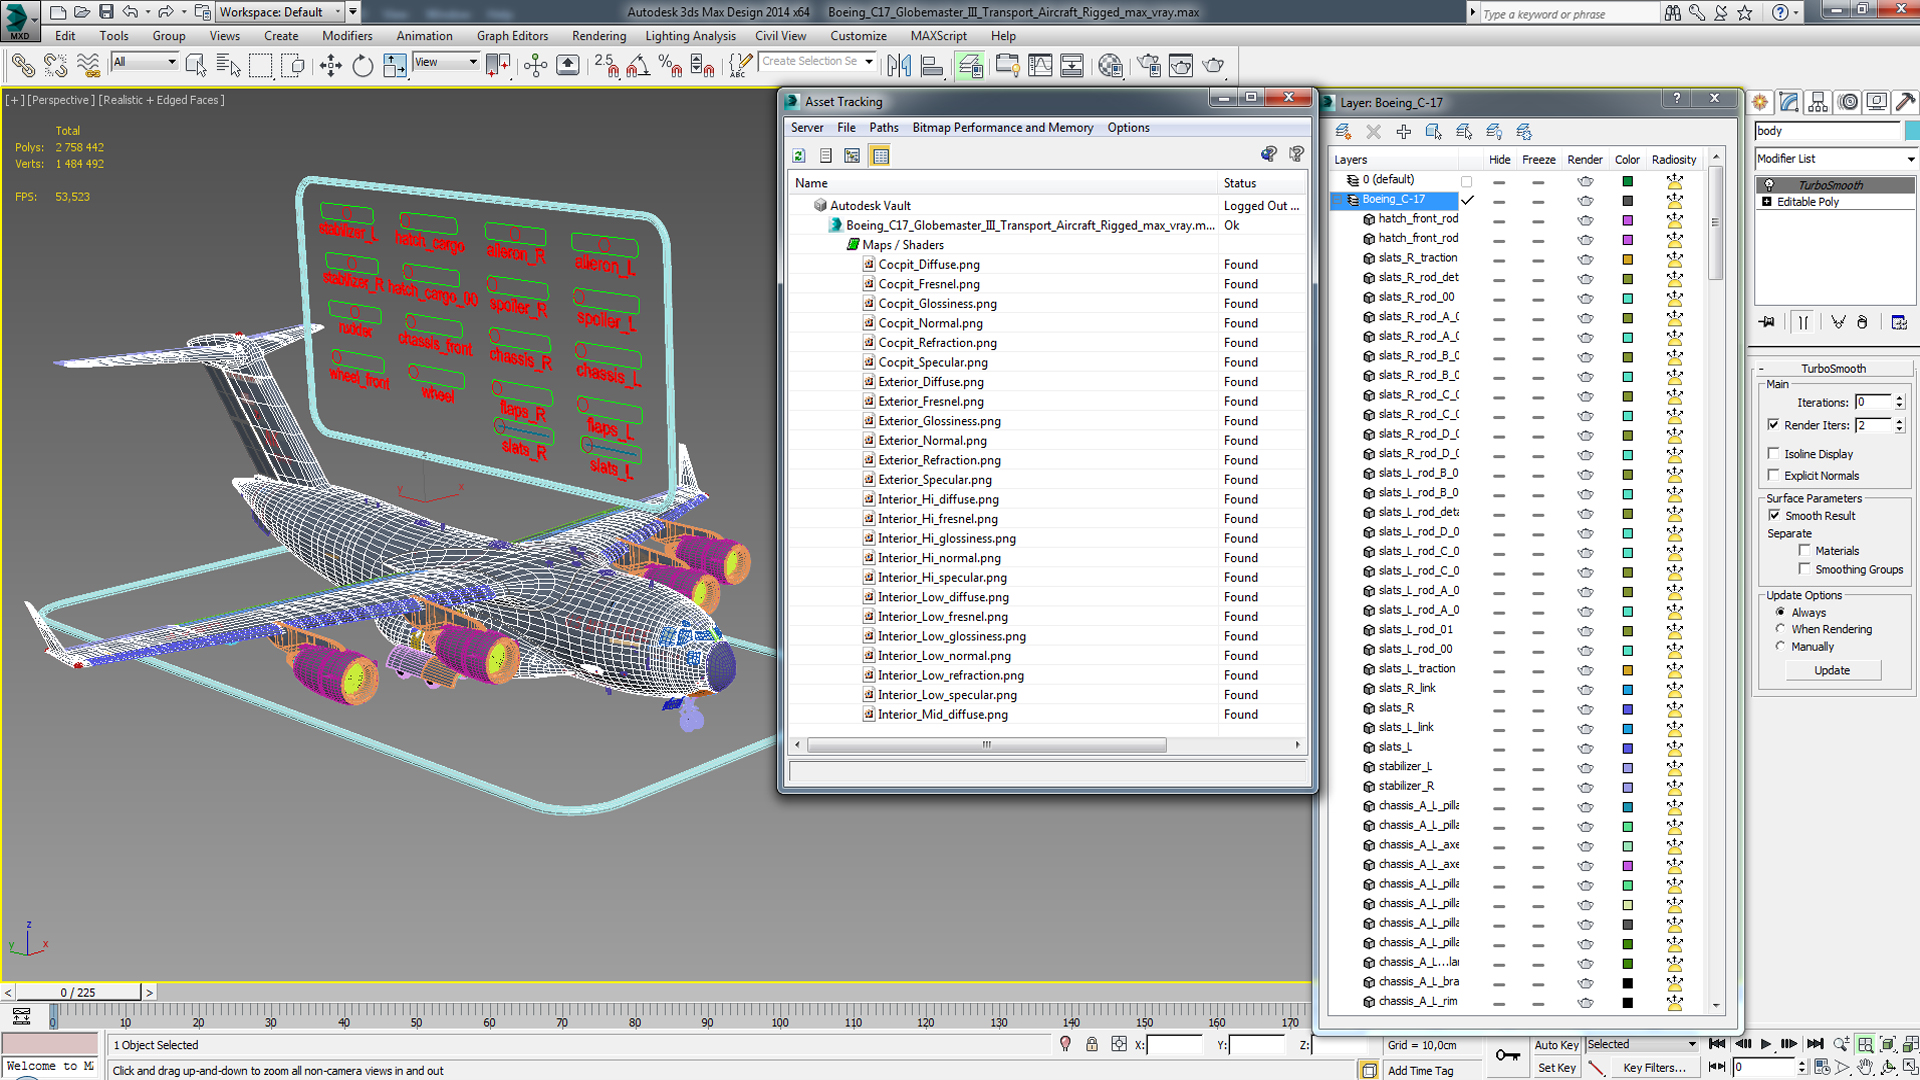The width and height of the screenshot is (1920, 1080).
Task: Enable Separate by Smoothing Groups checkbox
Action: 1804,569
